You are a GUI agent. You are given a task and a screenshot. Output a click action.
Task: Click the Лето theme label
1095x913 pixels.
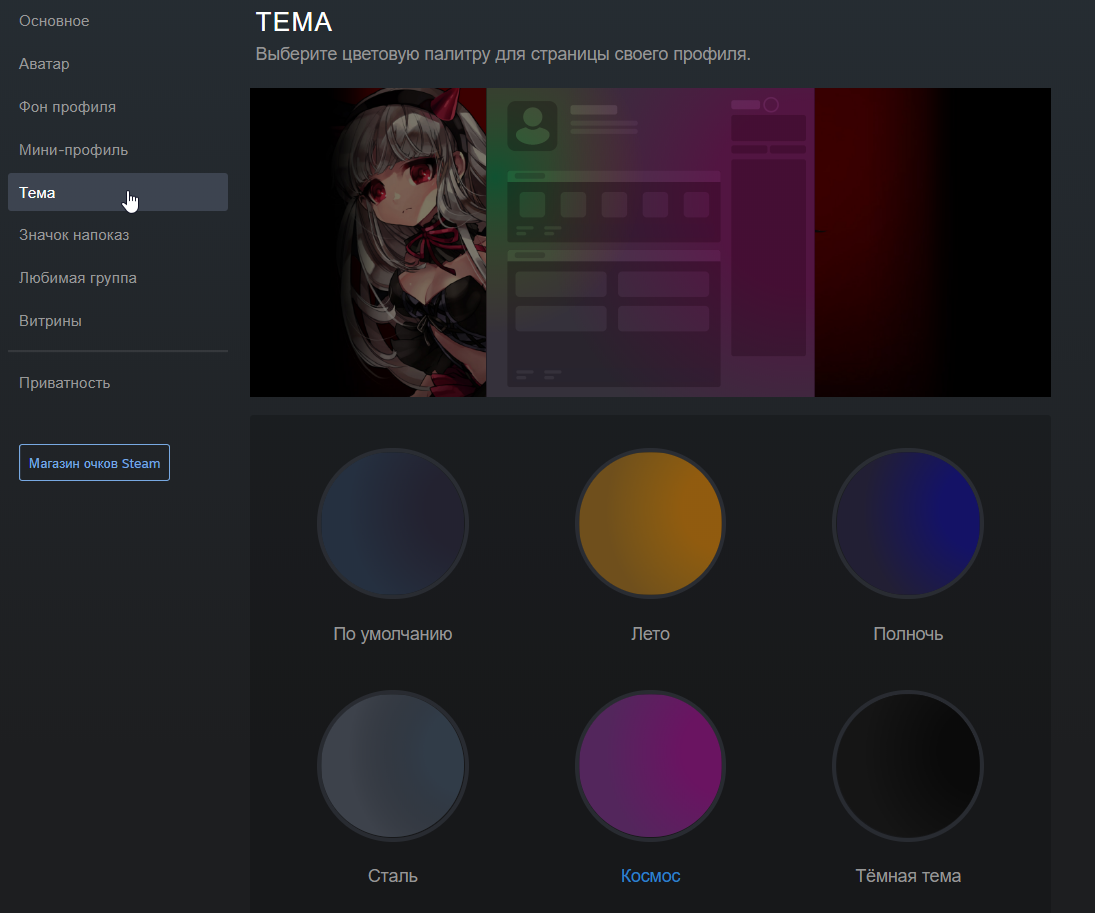[650, 634]
